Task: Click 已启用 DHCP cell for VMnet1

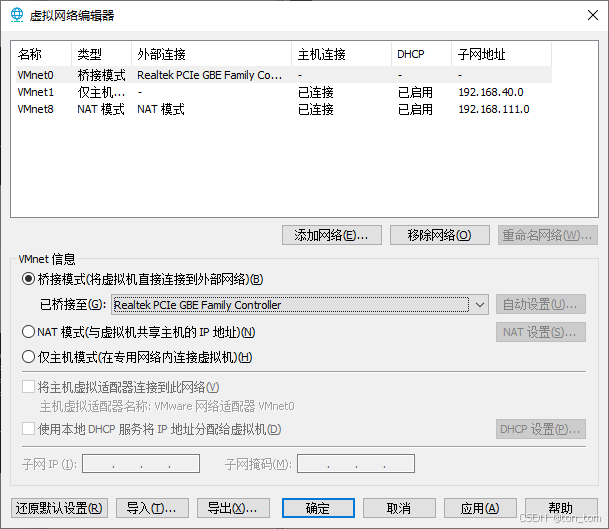Action: (415, 92)
